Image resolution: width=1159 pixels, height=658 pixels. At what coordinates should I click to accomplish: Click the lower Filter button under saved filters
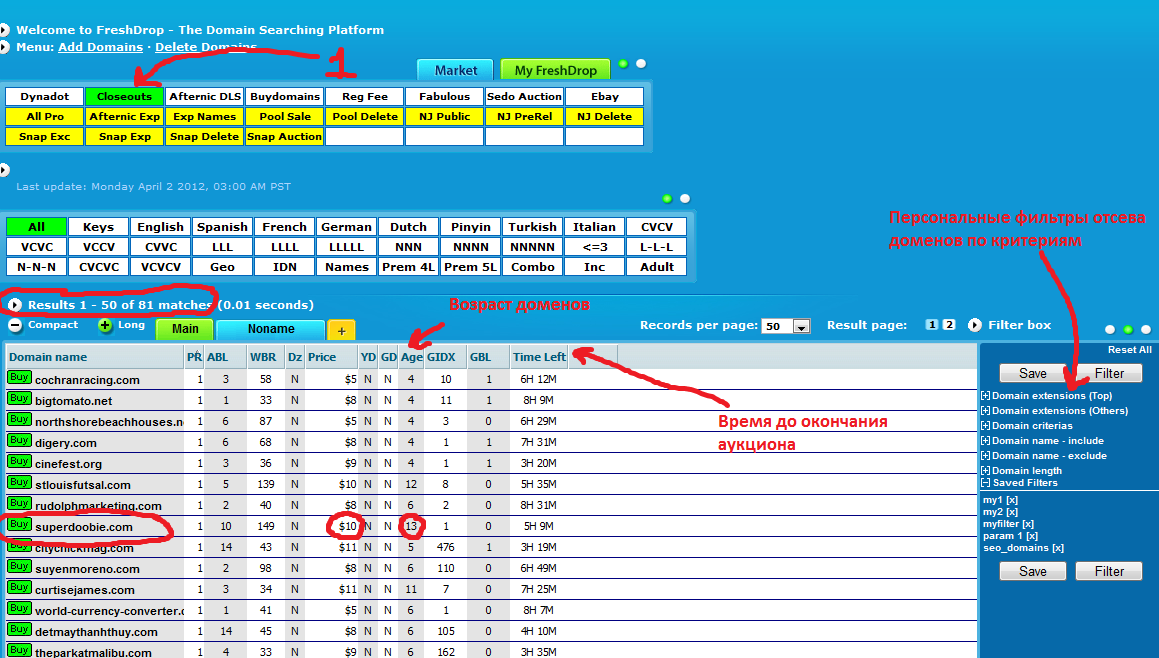(x=1109, y=571)
